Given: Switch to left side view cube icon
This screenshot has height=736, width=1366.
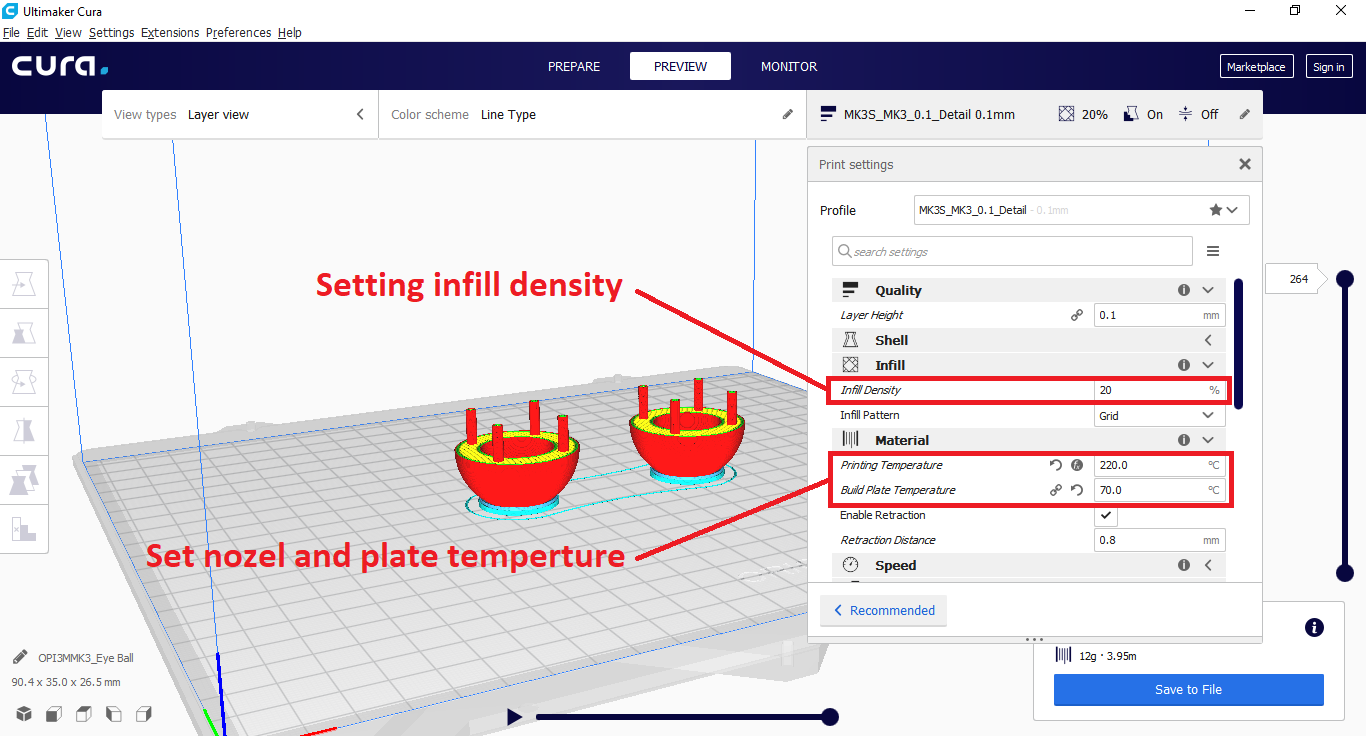Looking at the screenshot, I should click(x=114, y=714).
